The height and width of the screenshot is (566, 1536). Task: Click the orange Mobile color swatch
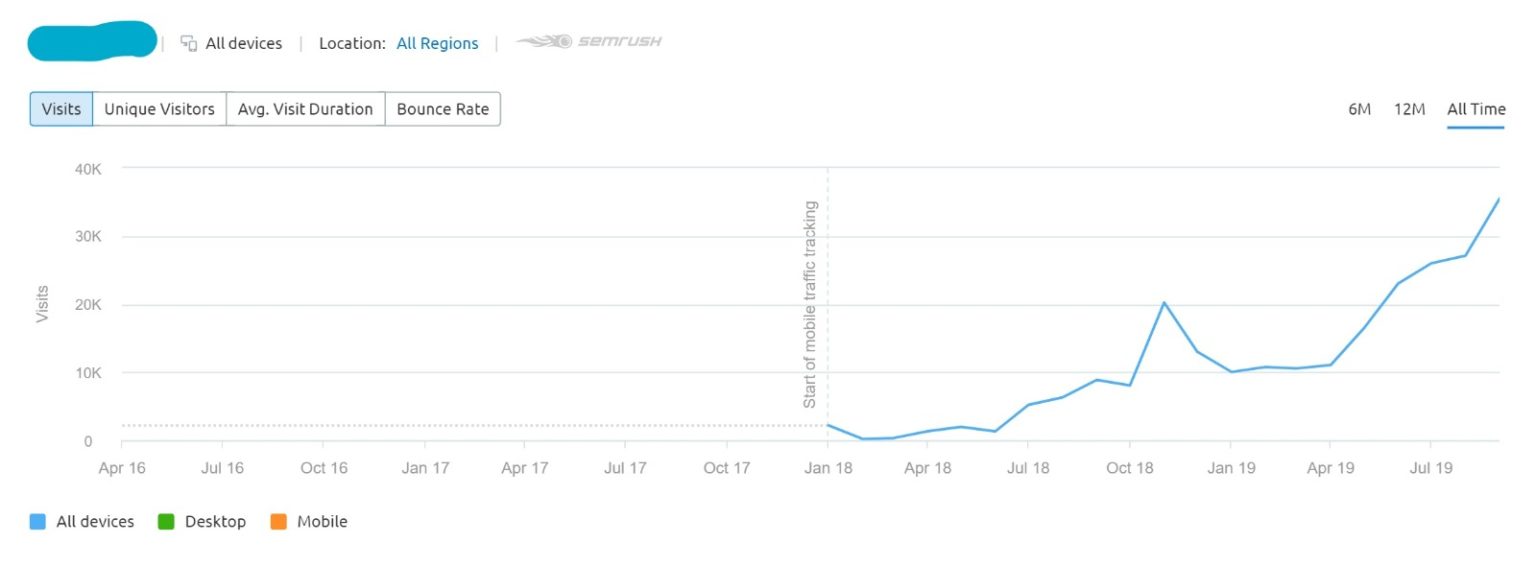[x=278, y=521]
